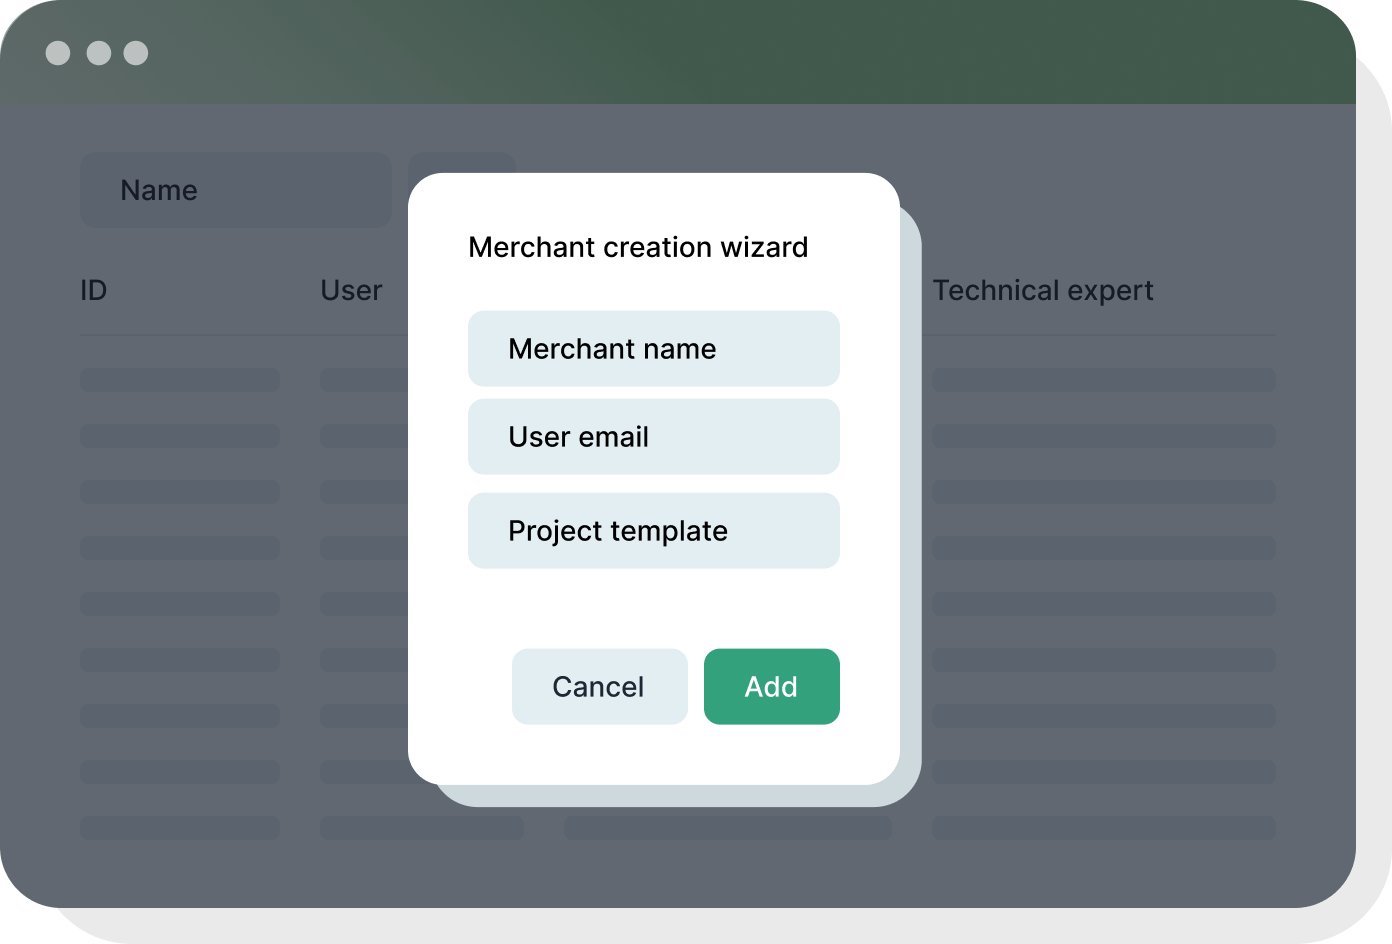Click the Technical expert column header
The width and height of the screenshot is (1392, 944).
pyautogui.click(x=1043, y=291)
